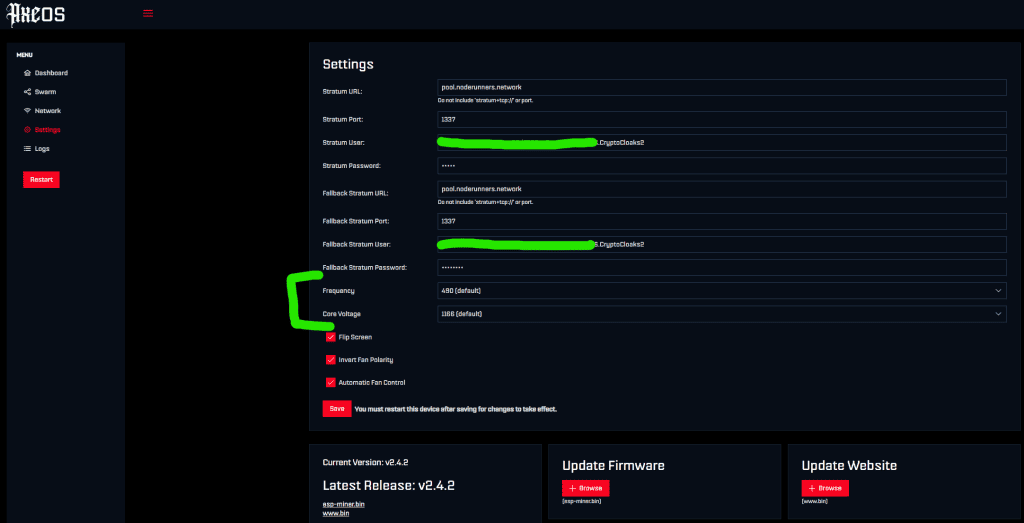This screenshot has height=523, width=1024.
Task: Toggle the hamburger menu icon
Action: coord(148,13)
